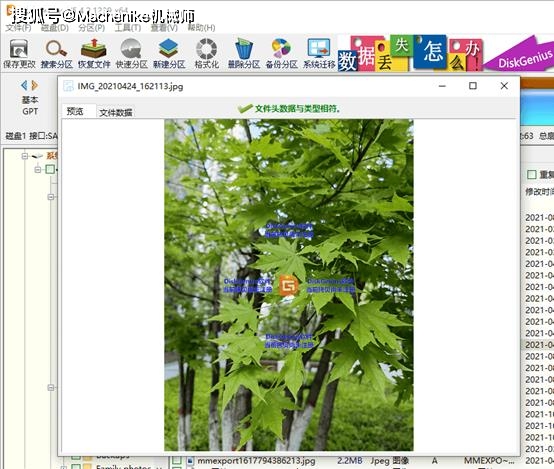Click the 数据丢失怎么办 DiskGenius banner
Screen dimensions: 554x469
click(446, 53)
